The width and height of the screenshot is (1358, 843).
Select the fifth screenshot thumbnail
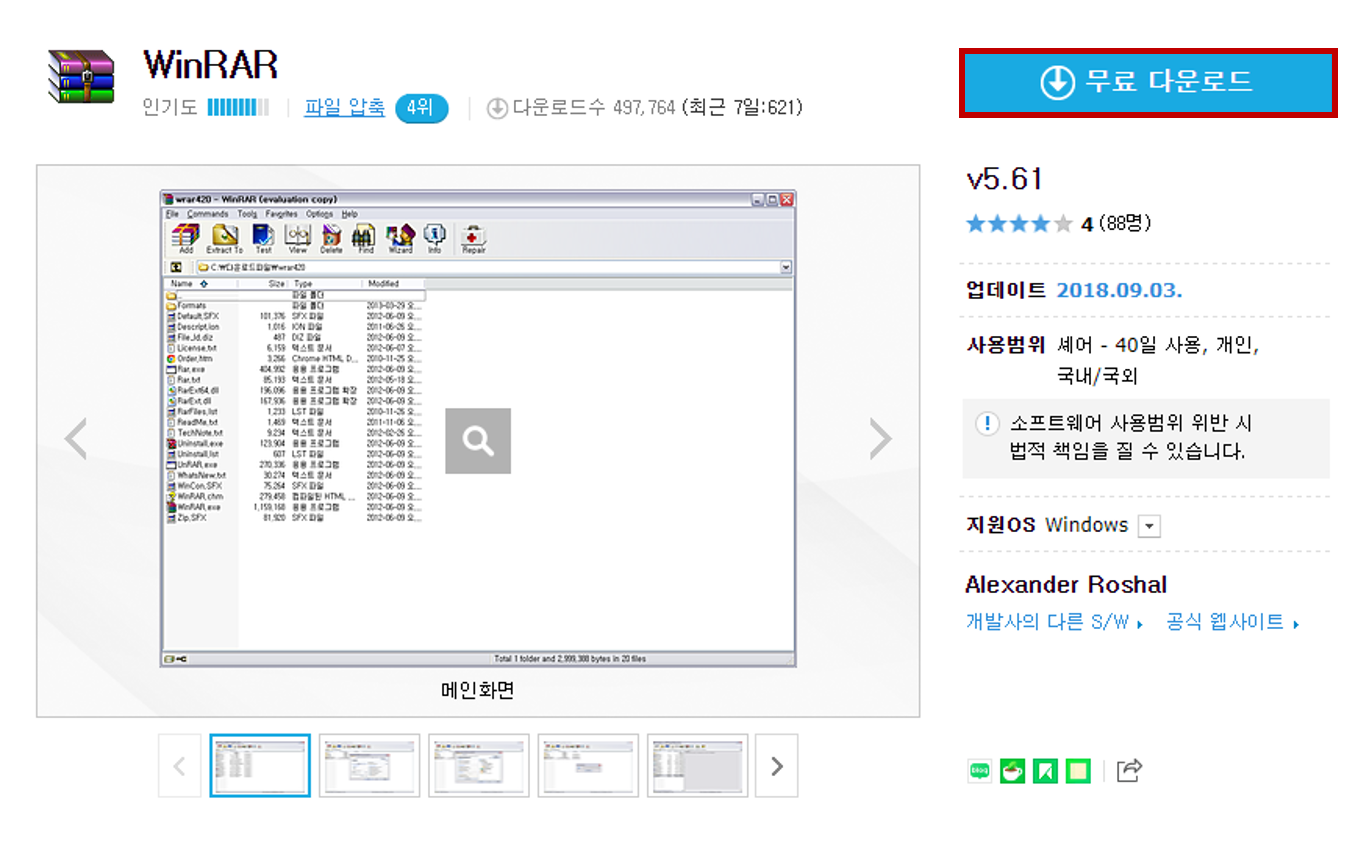(697, 766)
